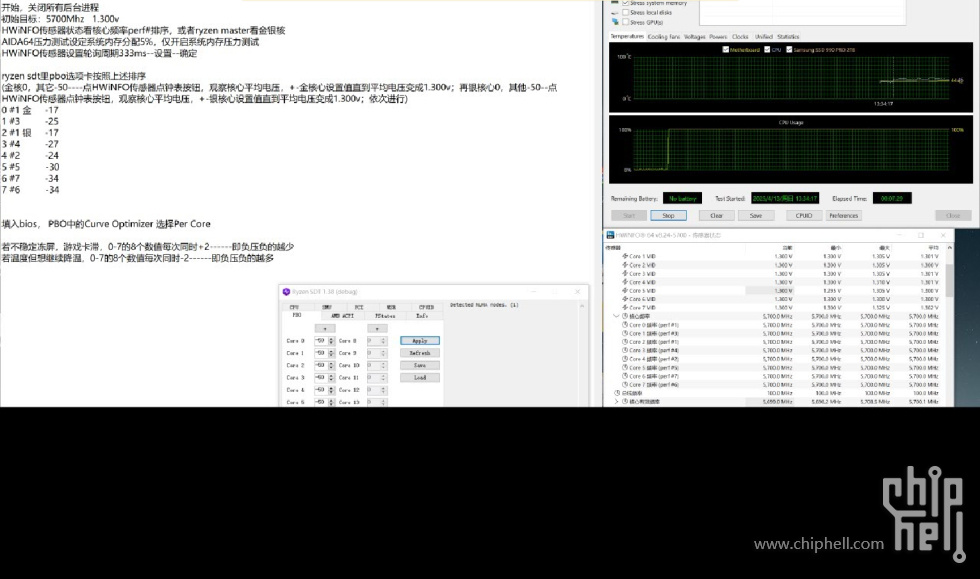Click clock icon beside Core 1 frequency (perf #3)
The image size is (980, 579).
click(x=624, y=333)
